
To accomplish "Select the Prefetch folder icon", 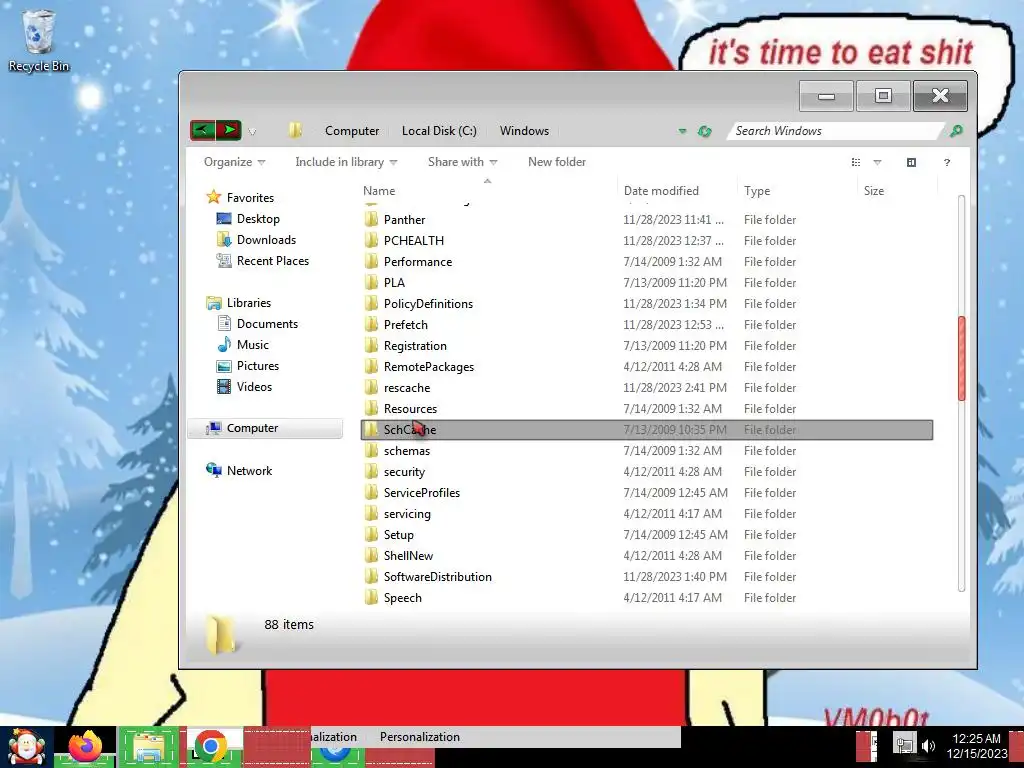I will click(x=371, y=324).
